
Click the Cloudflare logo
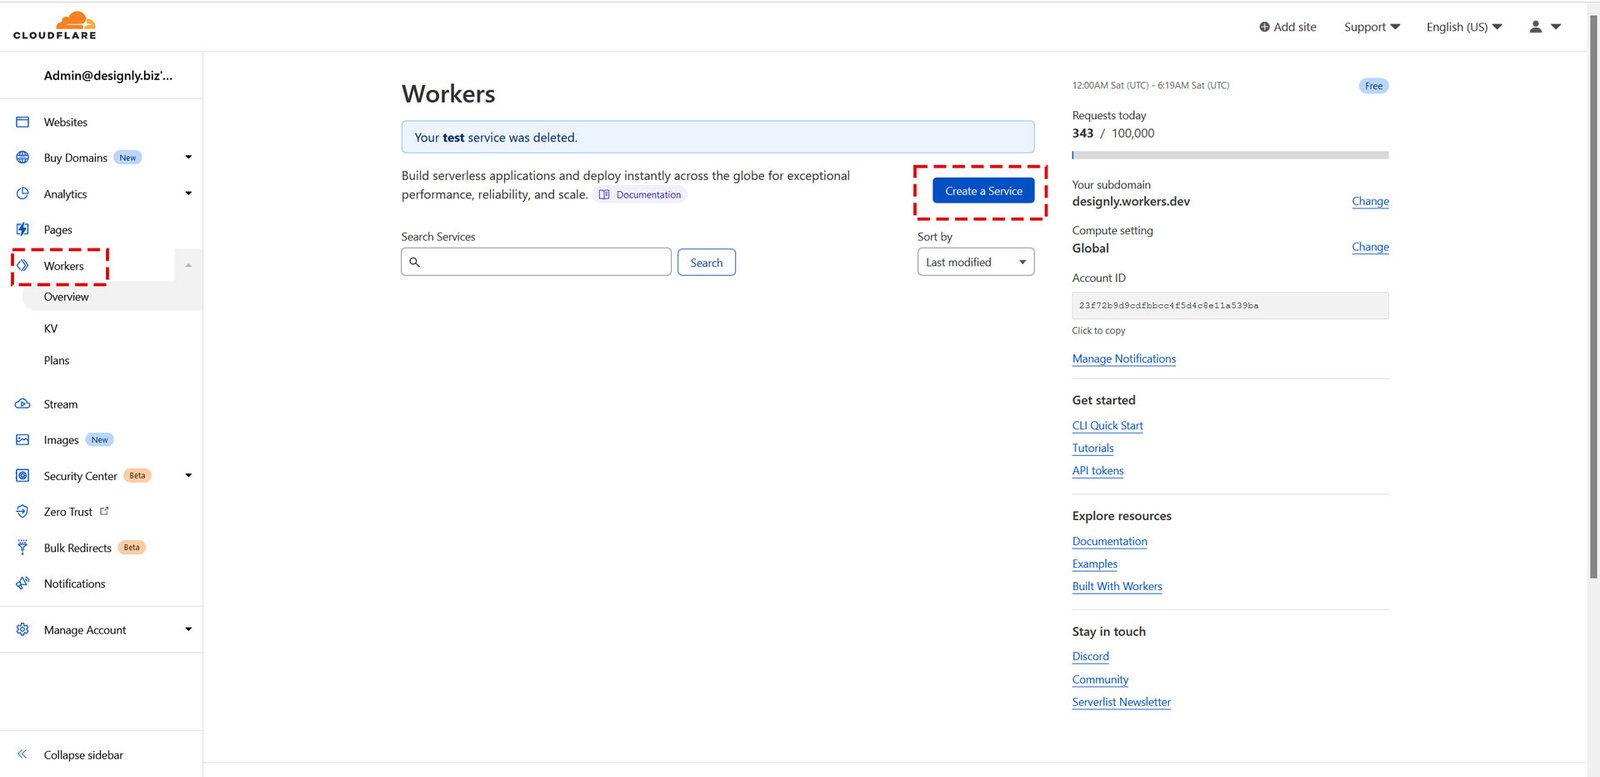point(55,26)
